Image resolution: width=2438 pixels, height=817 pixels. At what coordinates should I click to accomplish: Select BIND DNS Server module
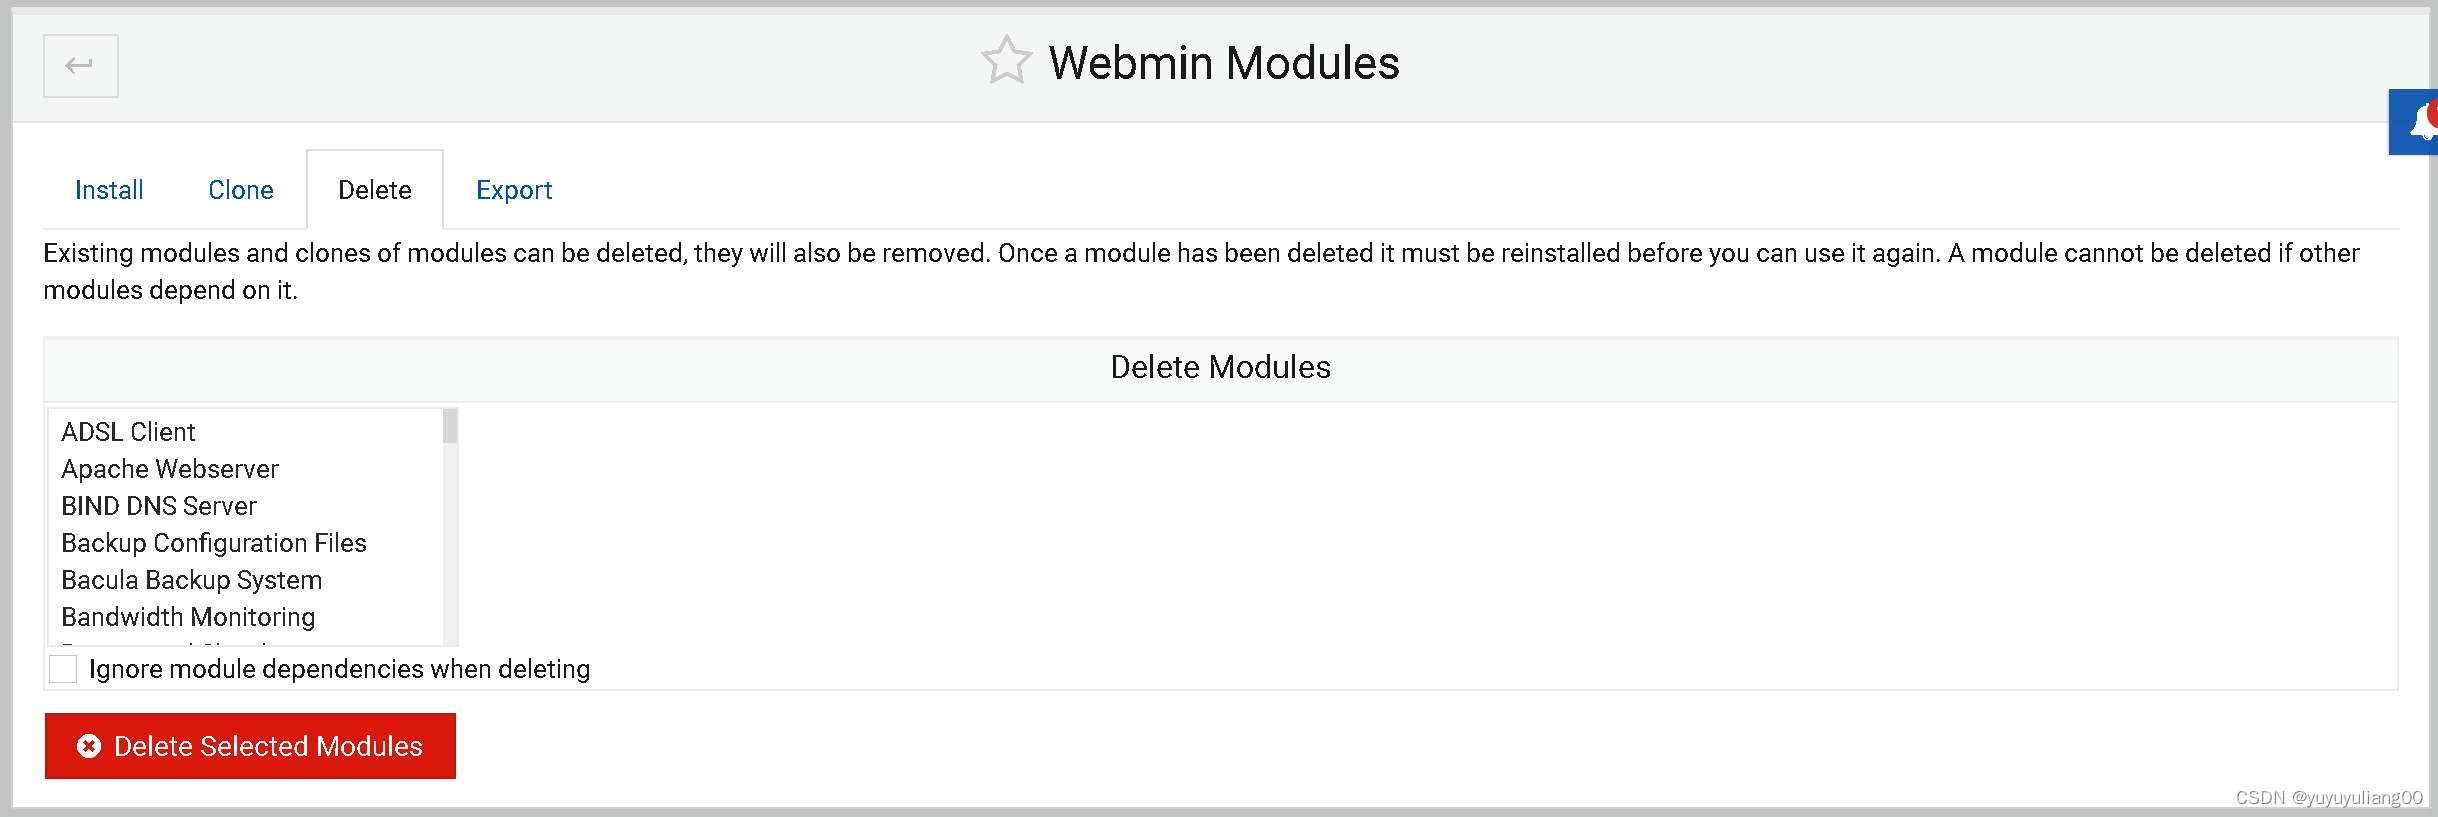tap(158, 505)
